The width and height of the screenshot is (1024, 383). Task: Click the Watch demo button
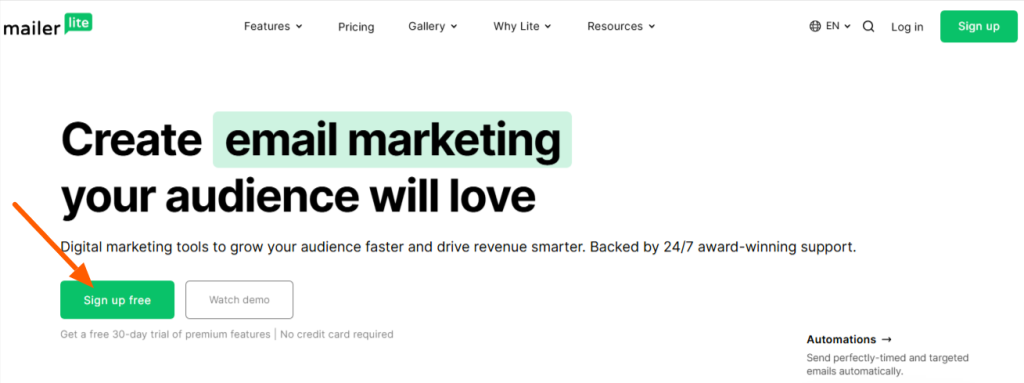pyautogui.click(x=239, y=300)
